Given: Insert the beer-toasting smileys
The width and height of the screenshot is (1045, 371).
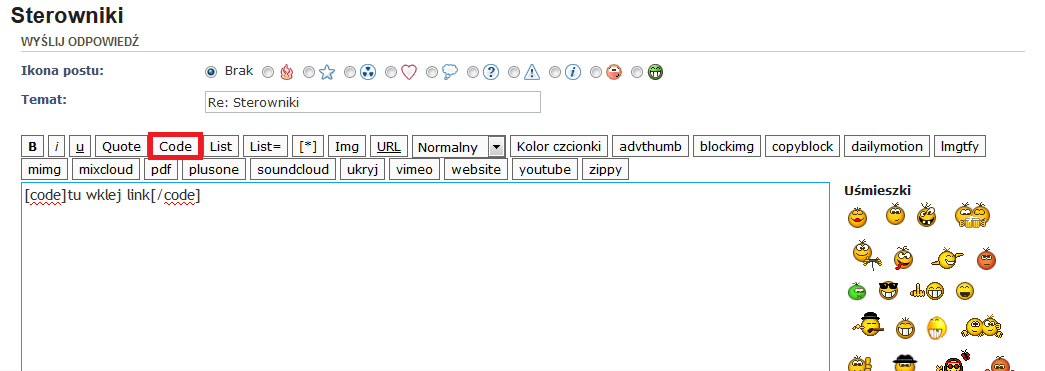Looking at the screenshot, I should [972, 215].
